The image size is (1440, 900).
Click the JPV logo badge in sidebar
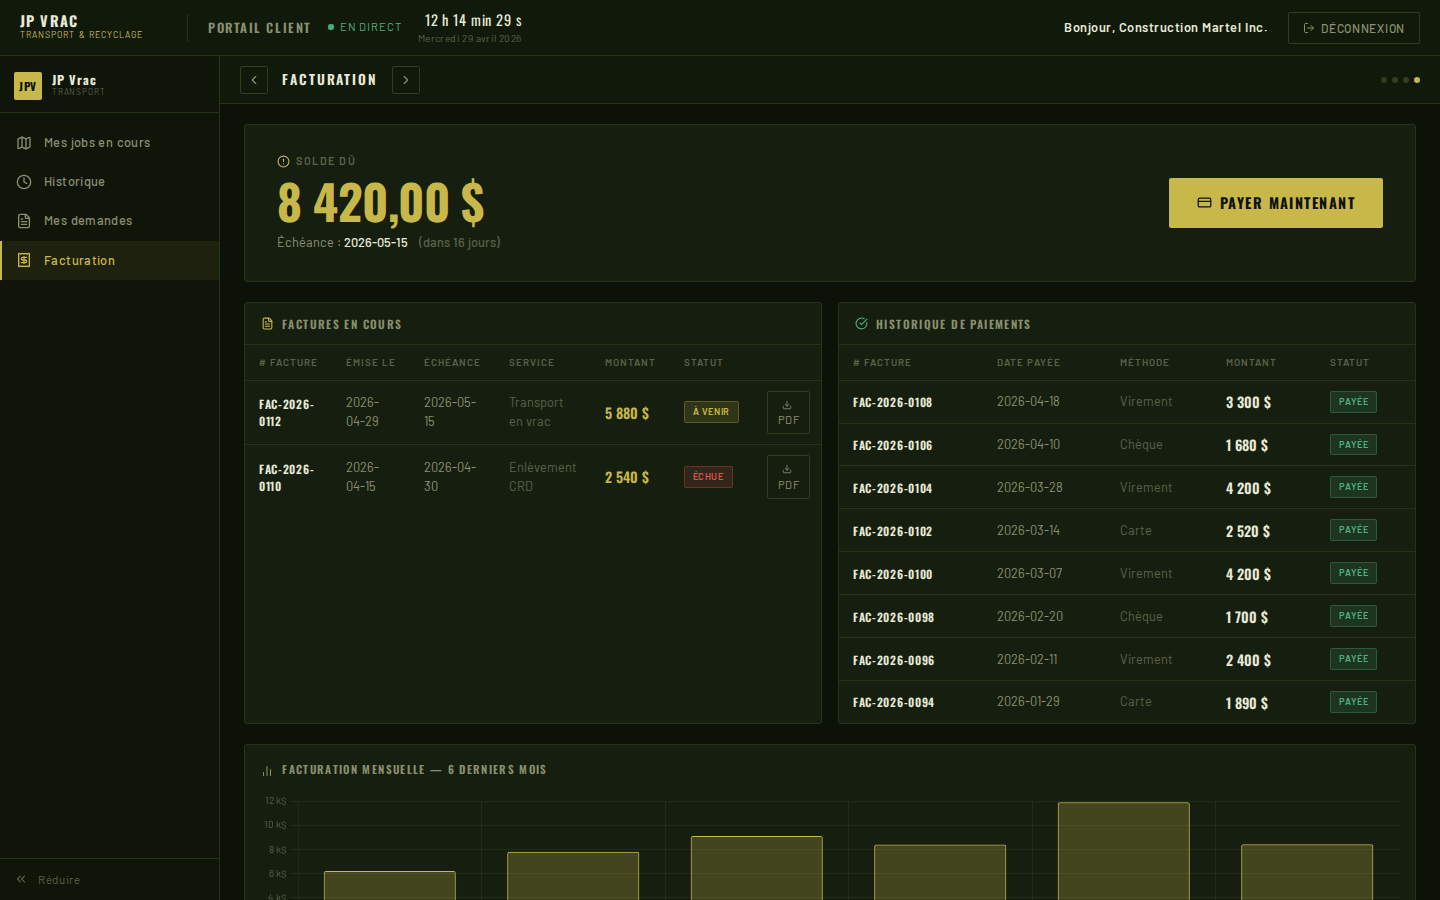coord(28,86)
